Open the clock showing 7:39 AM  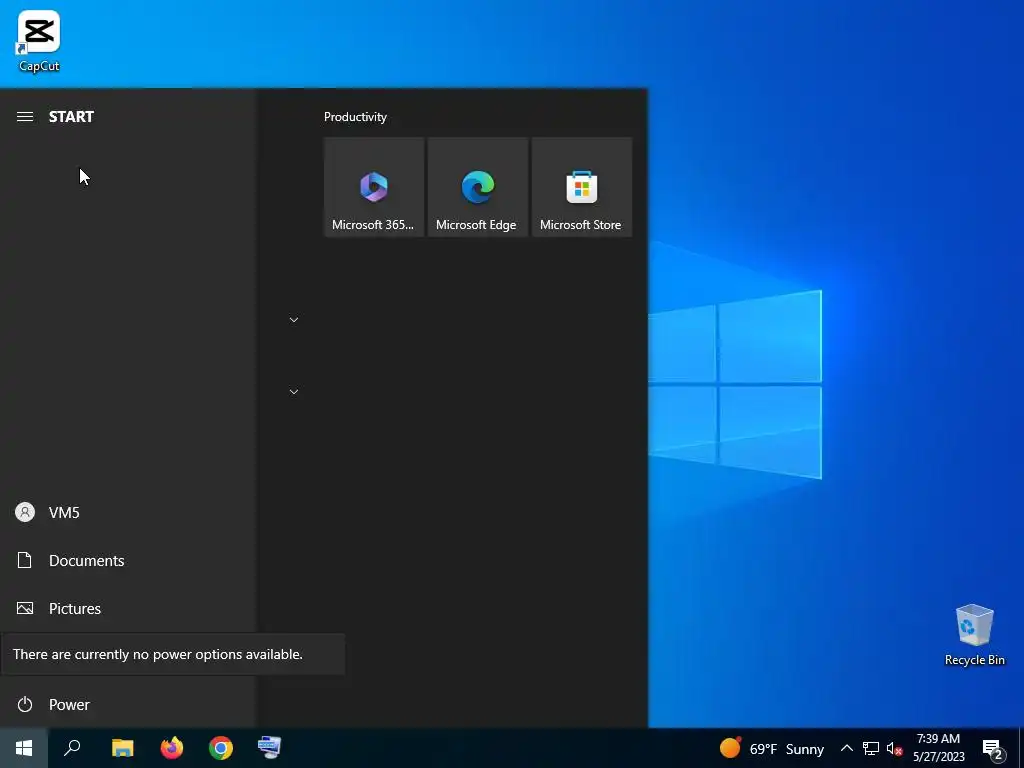[x=938, y=748]
